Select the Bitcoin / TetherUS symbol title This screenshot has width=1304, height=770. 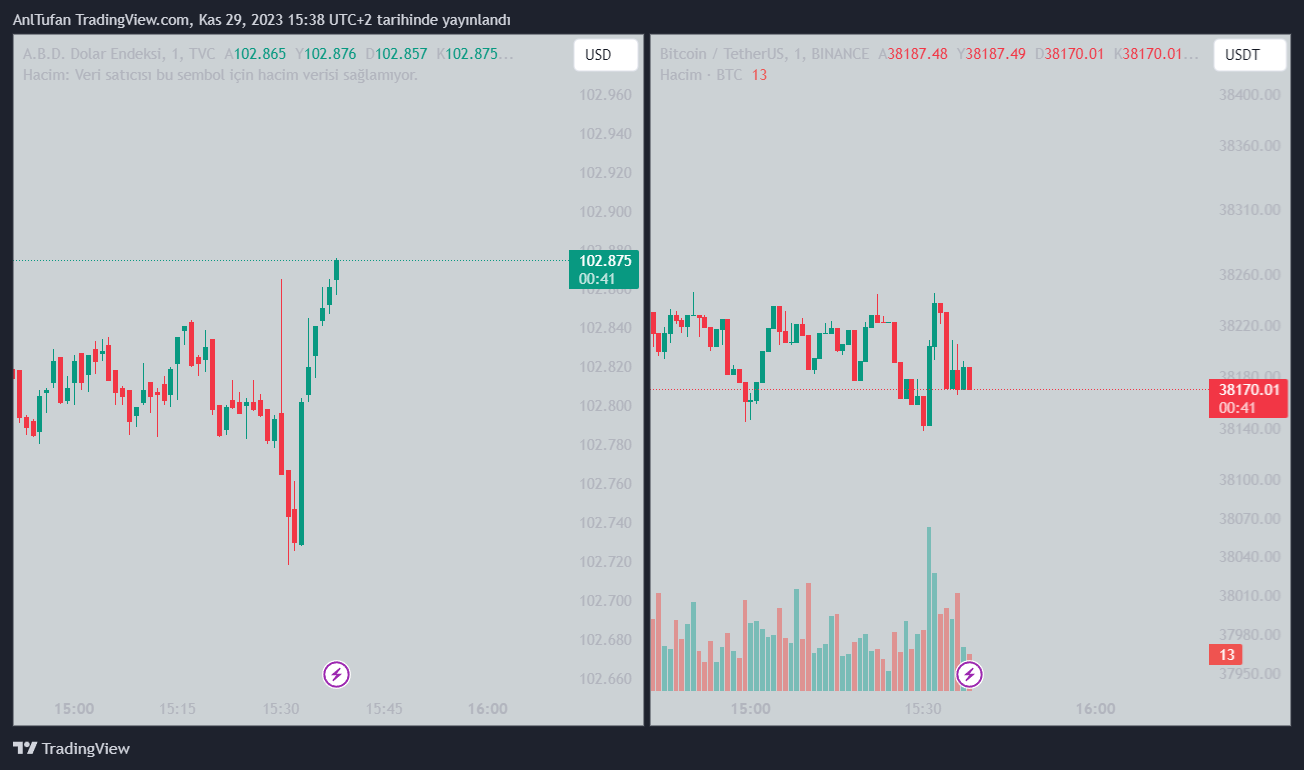point(732,54)
